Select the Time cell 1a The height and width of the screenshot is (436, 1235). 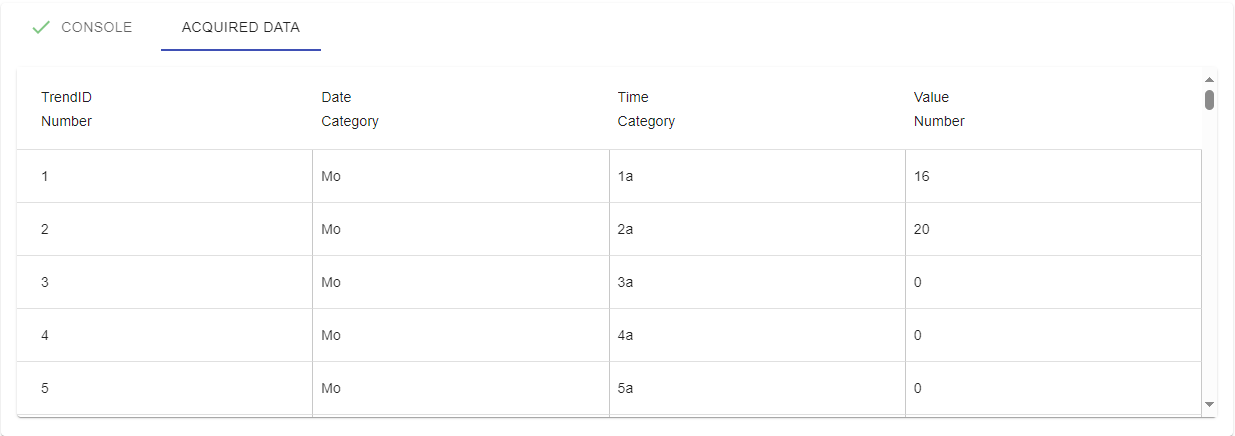click(757, 176)
